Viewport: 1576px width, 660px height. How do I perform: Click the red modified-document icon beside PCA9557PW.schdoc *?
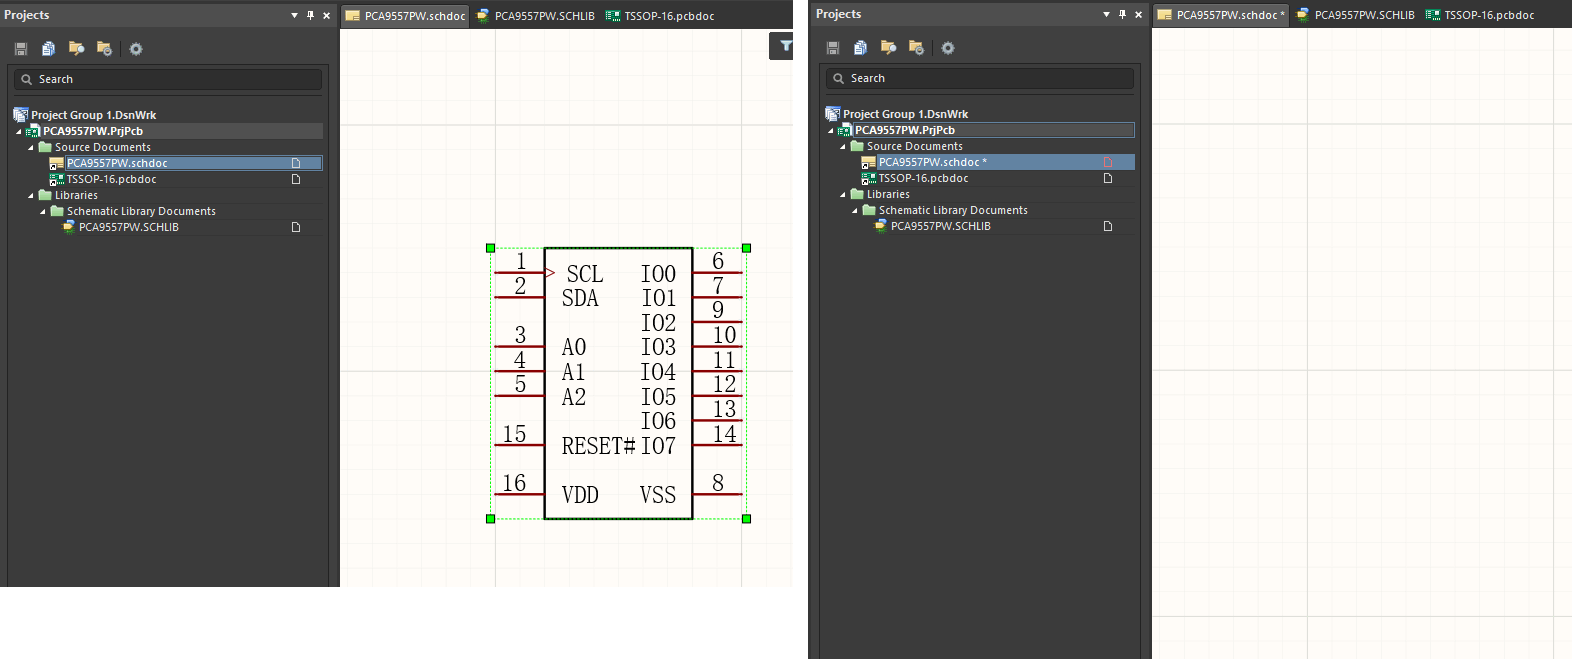[1107, 162]
